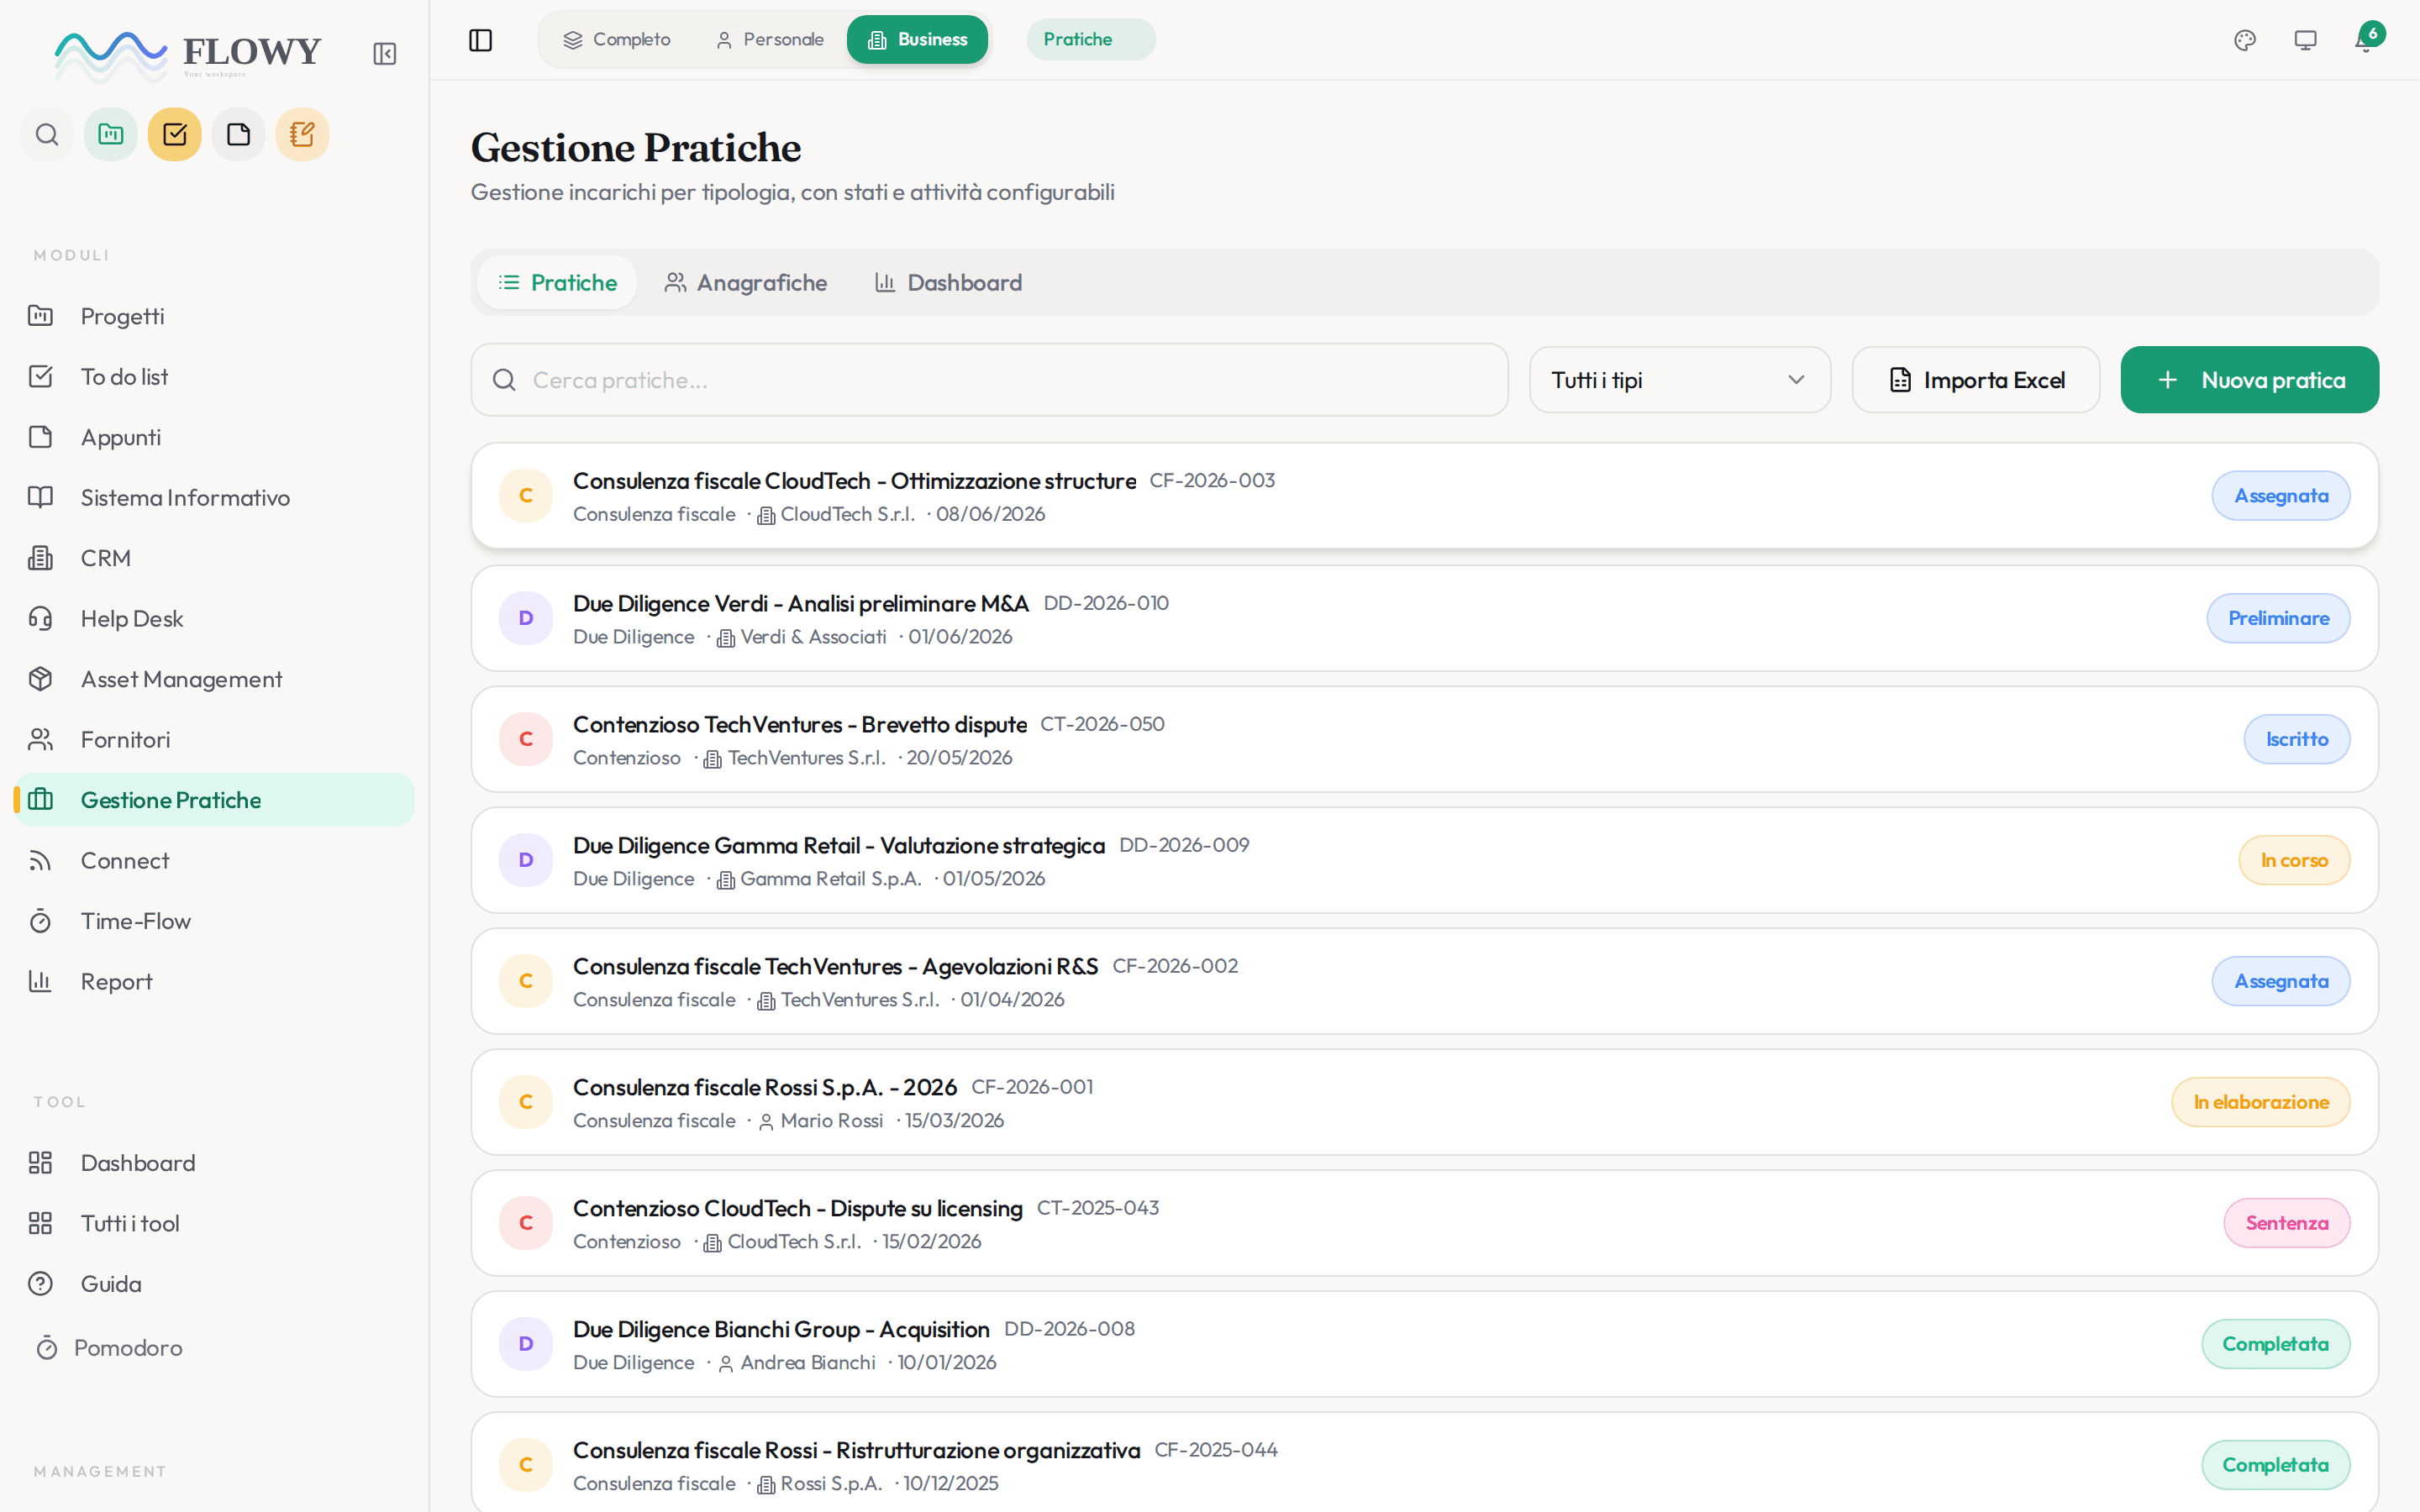2420x1512 pixels.
Task: Open Dashboard under Tool section
Action: [214, 1163]
